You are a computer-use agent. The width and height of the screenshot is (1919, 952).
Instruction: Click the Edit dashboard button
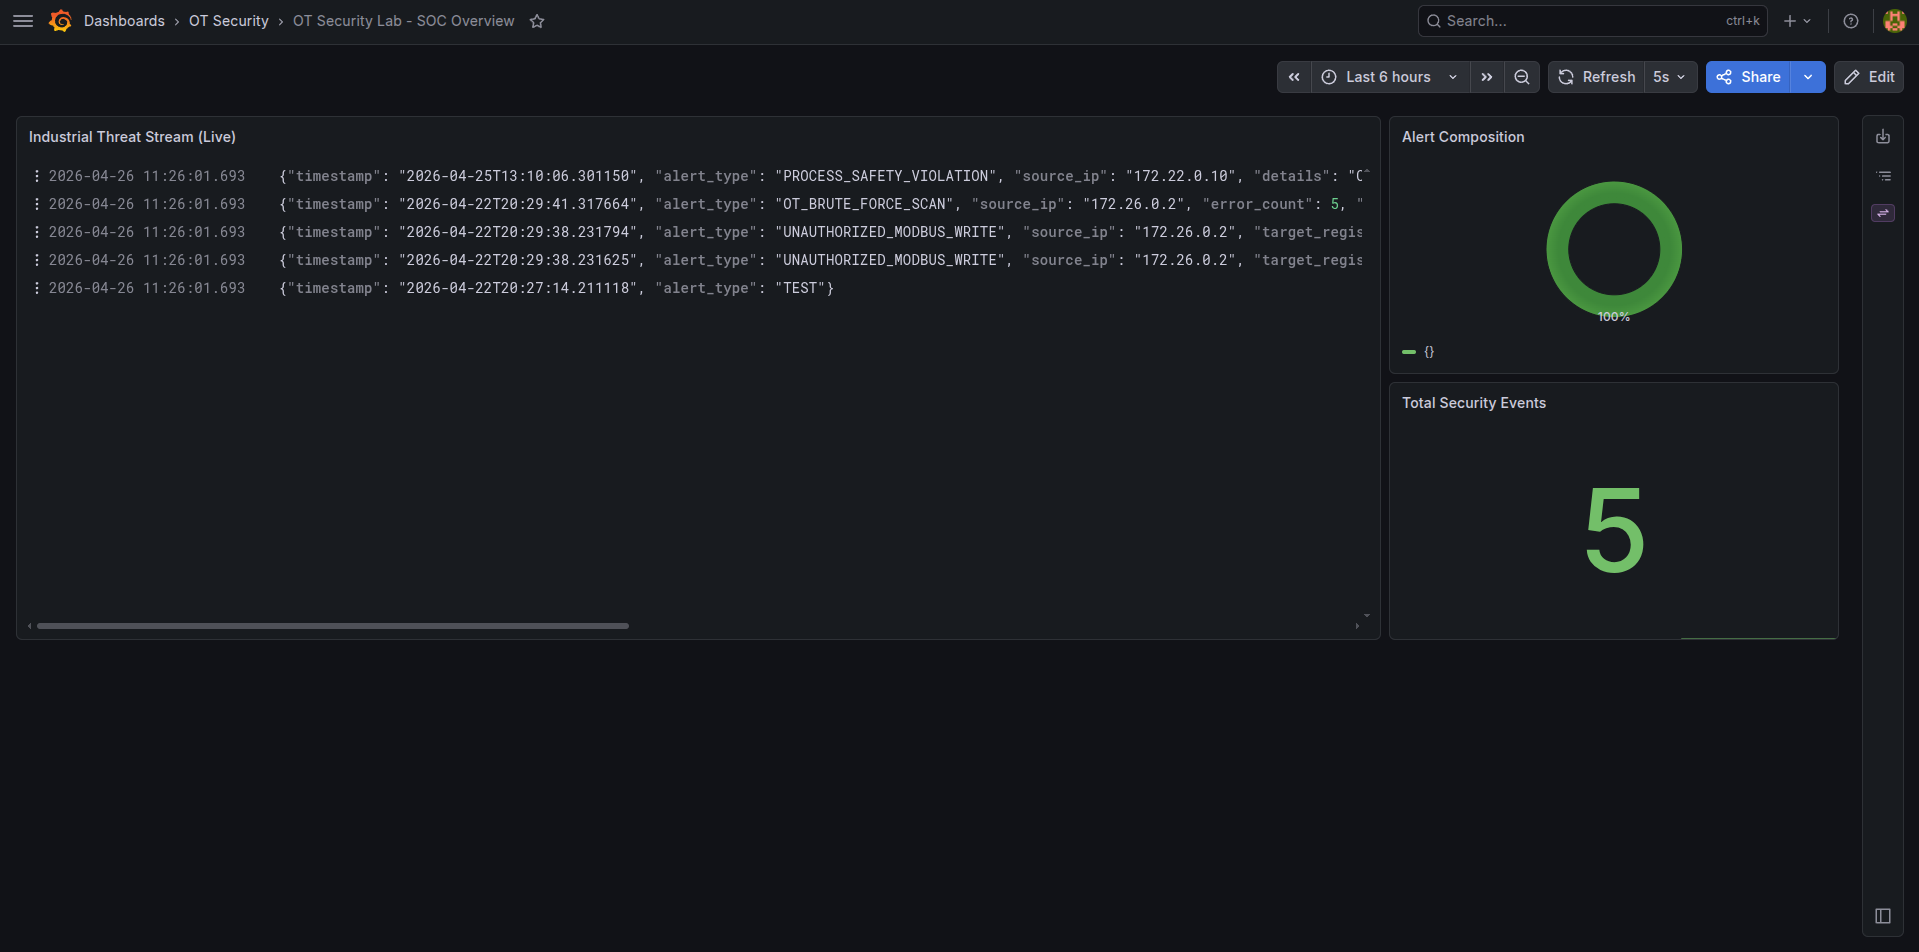click(1869, 77)
